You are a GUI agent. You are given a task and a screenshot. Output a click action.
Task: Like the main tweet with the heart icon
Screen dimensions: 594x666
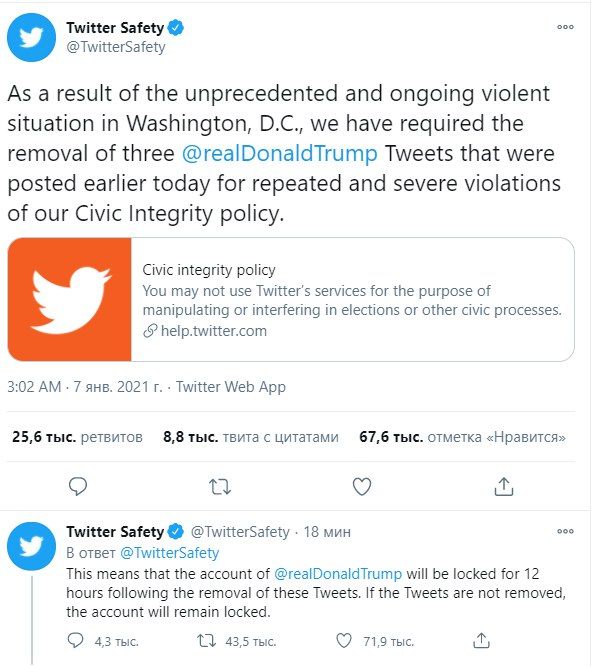[x=362, y=487]
